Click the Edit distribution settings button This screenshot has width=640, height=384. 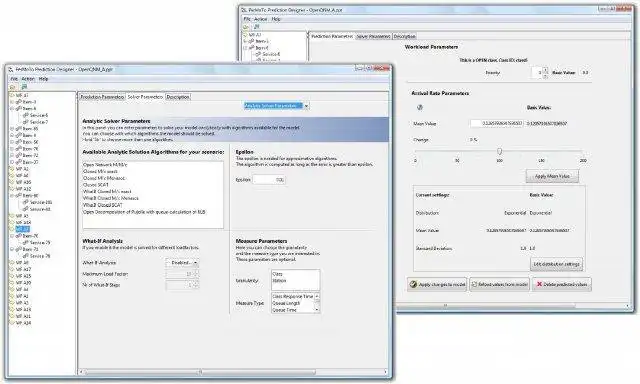coord(556,264)
